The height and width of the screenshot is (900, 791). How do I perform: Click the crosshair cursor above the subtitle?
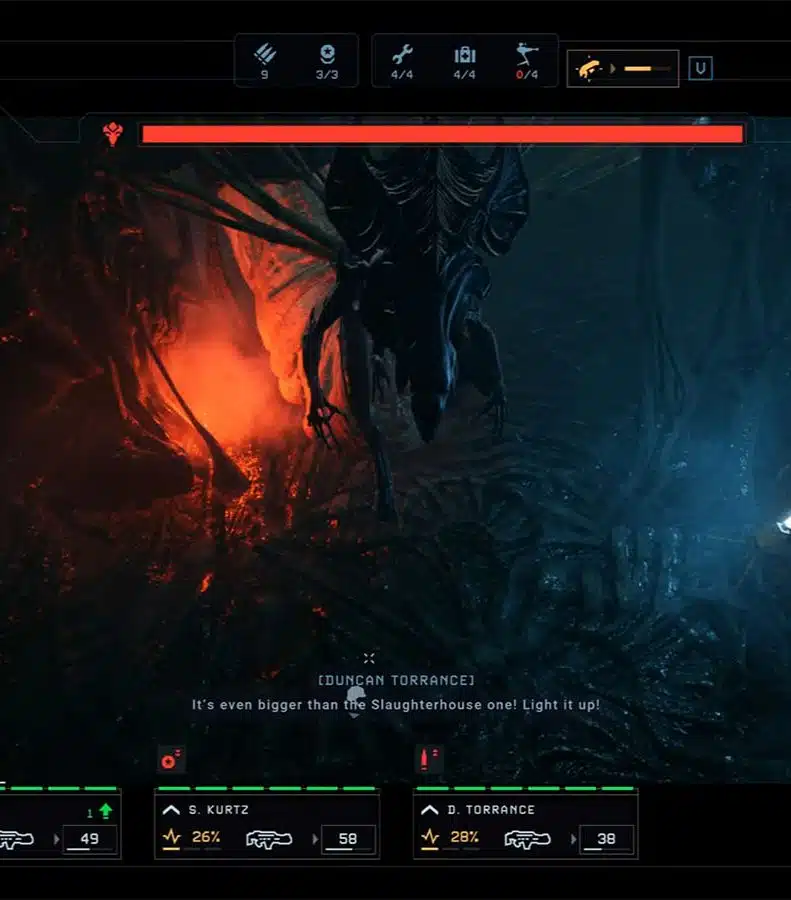(369, 658)
